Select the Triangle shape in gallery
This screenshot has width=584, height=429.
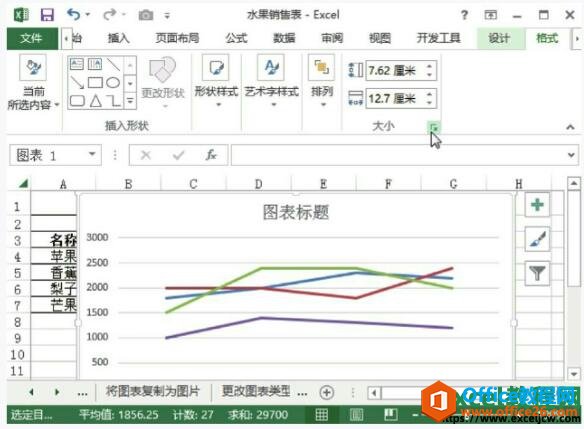95,101
